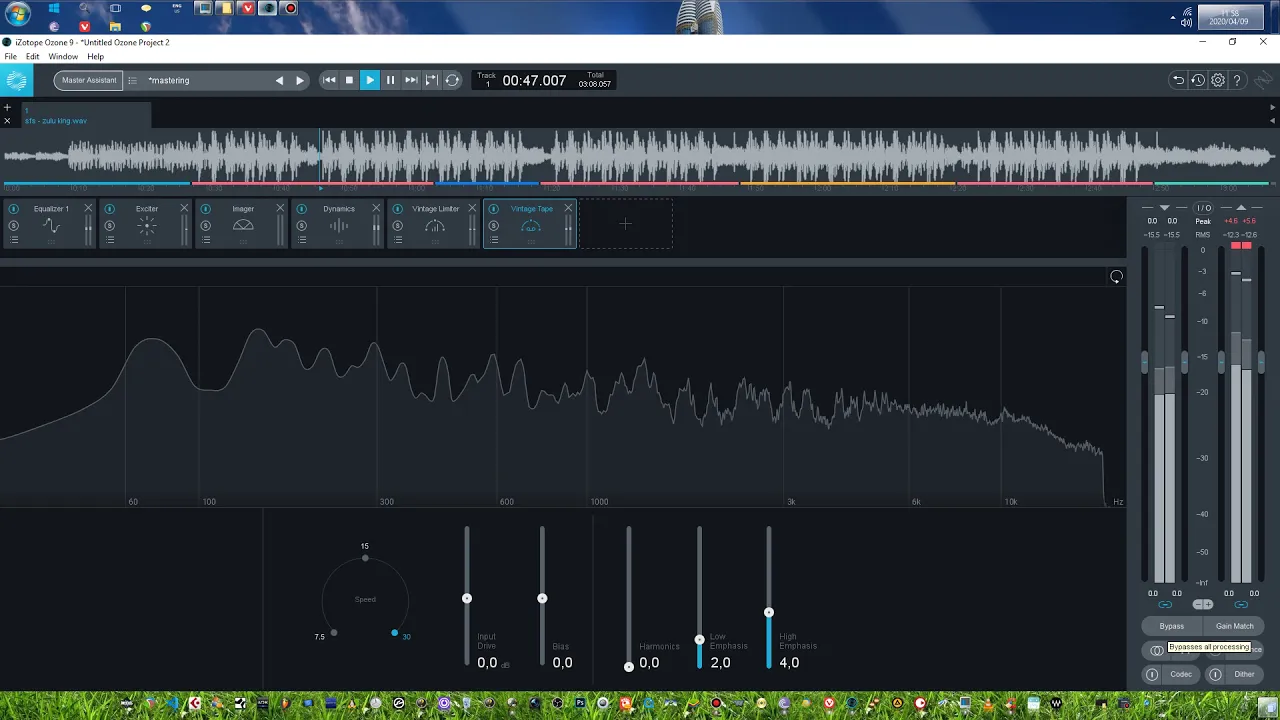This screenshot has width=1280, height=720.
Task: Remove the track with the X icon
Action: 7,121
